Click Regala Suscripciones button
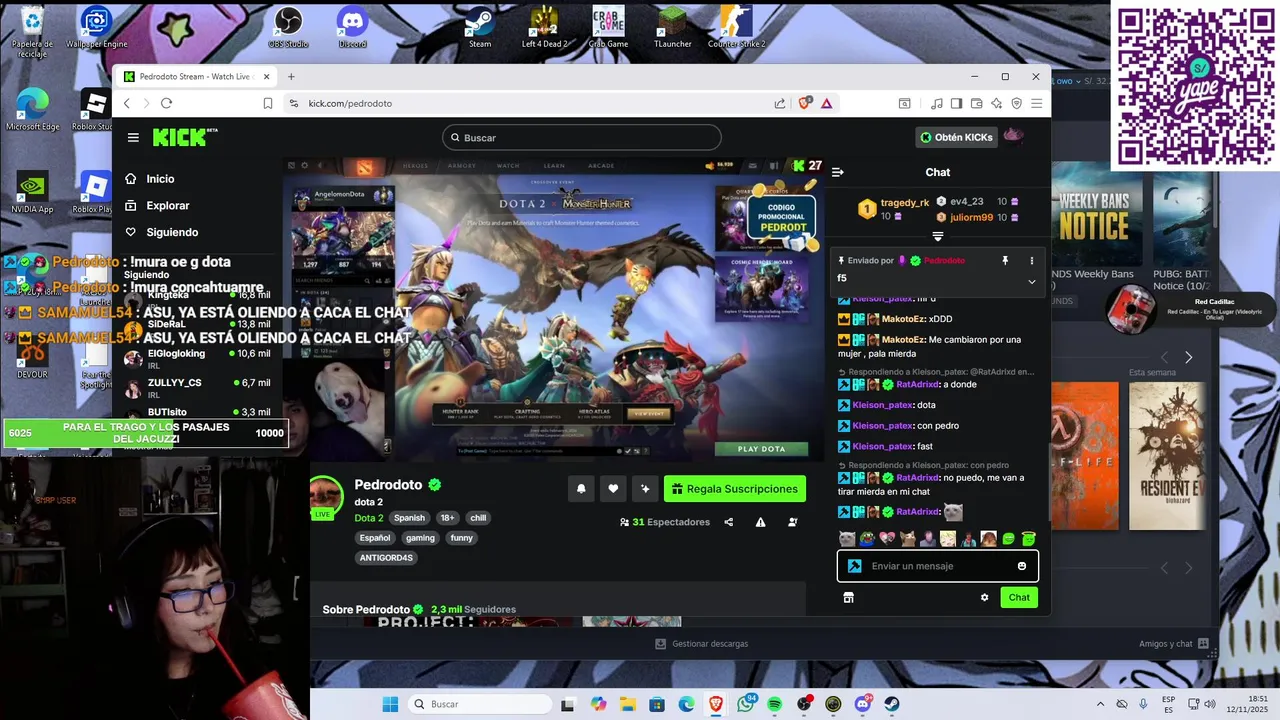1280x720 pixels. (735, 489)
